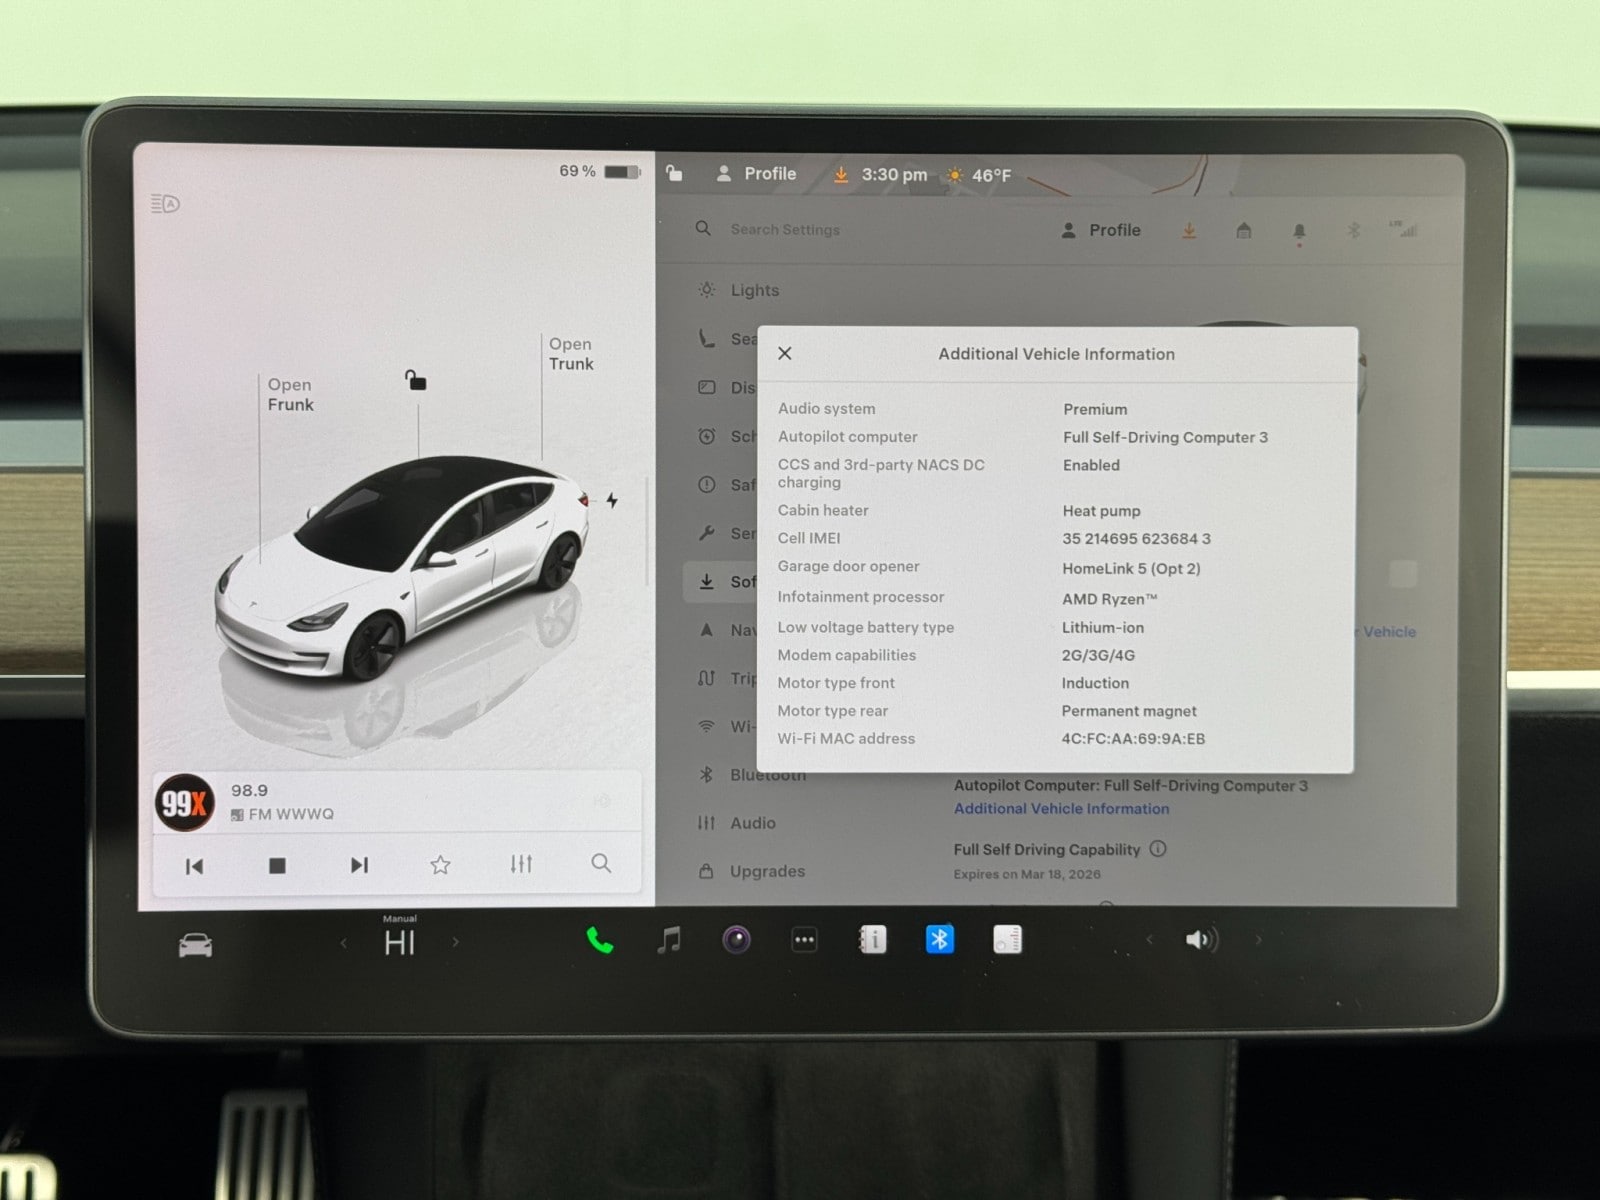The height and width of the screenshot is (1200, 1600).
Task: Open car controls via the car icon
Action: (195, 945)
